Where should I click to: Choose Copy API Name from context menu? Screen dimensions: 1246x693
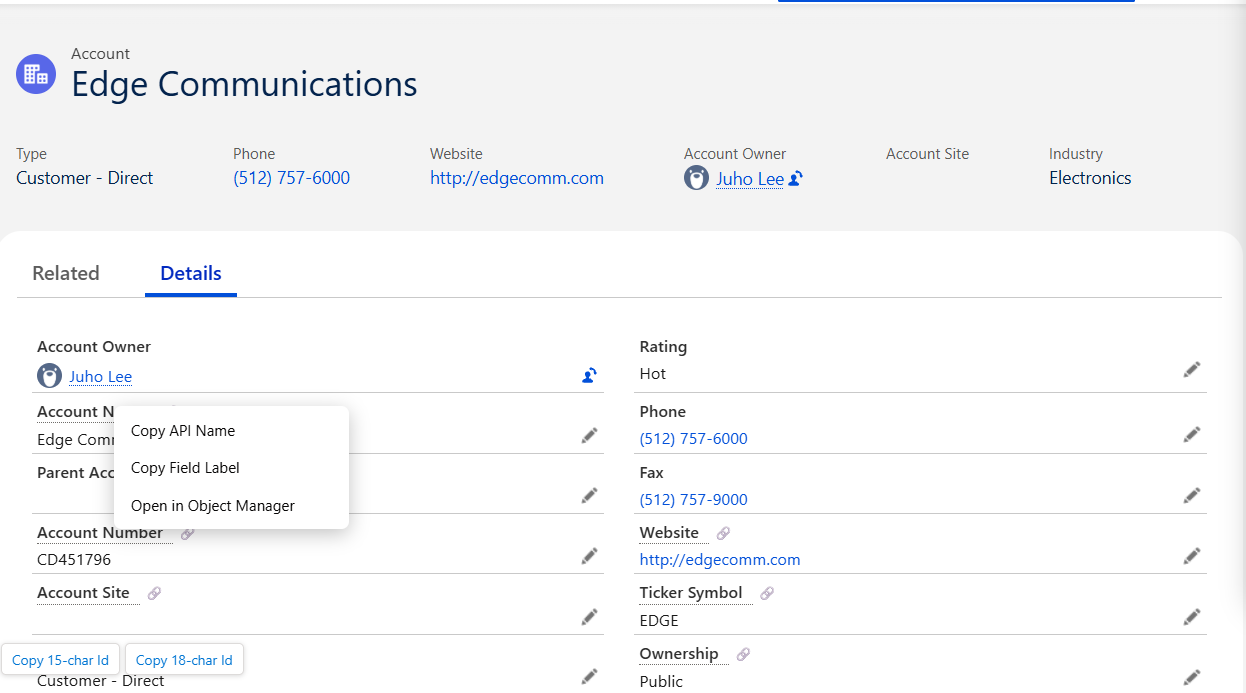231,430
